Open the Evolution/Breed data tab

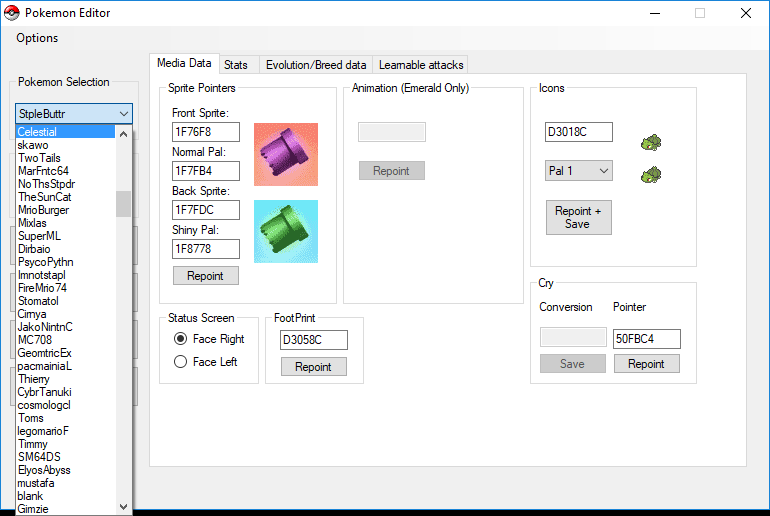(315, 65)
